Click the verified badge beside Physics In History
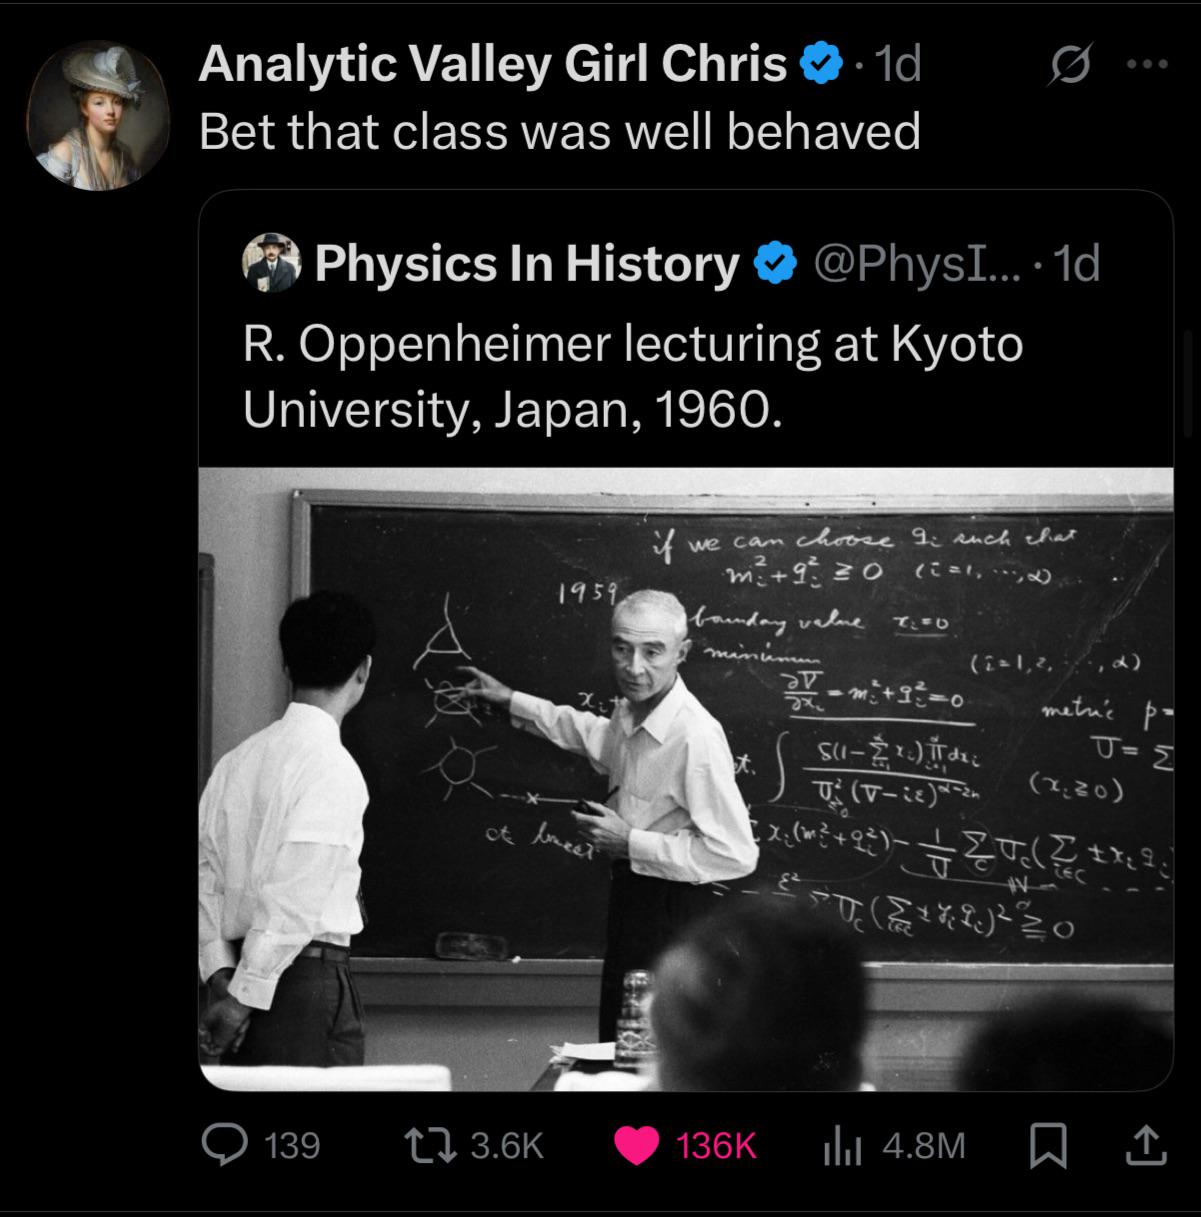The image size is (1201, 1217). click(x=773, y=264)
